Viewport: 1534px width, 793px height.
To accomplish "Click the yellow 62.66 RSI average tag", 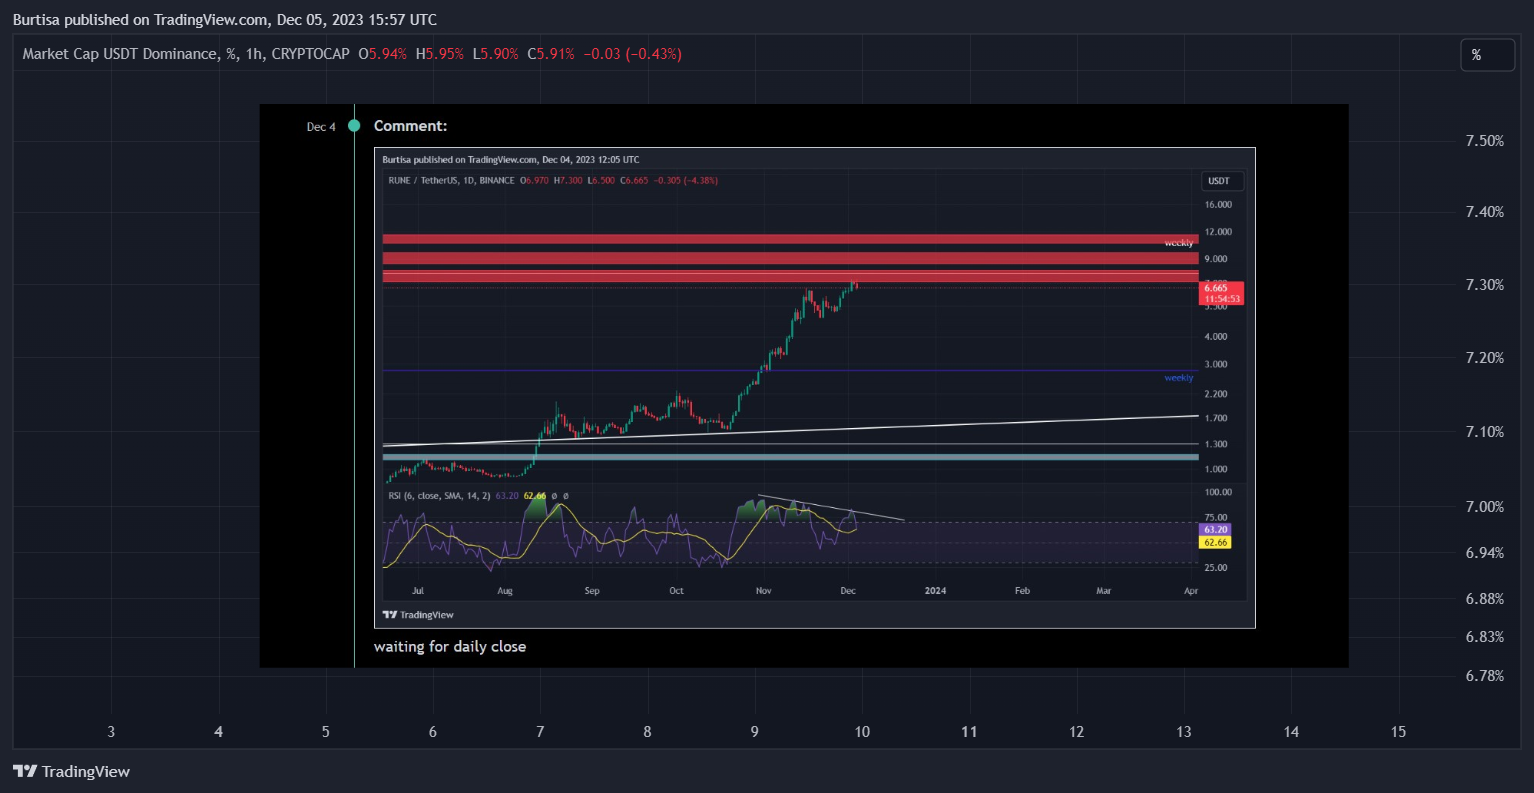I will 1215,542.
